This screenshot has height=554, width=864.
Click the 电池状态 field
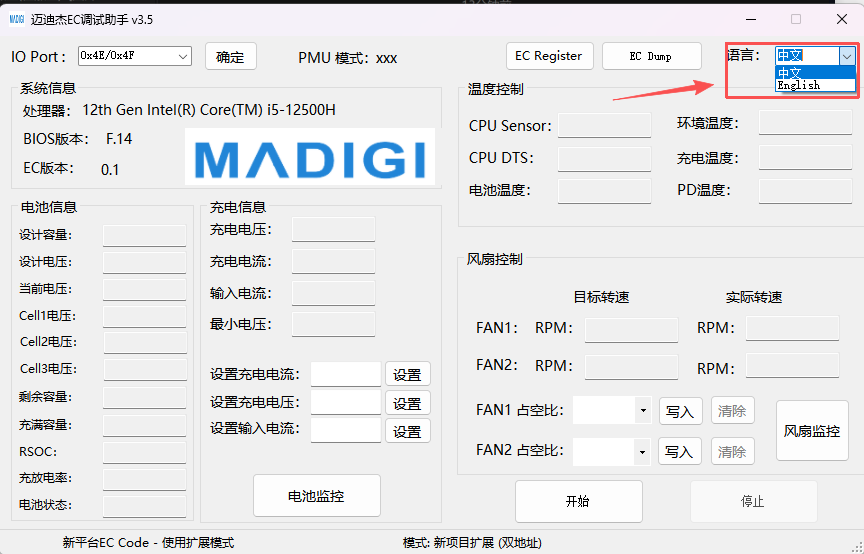click(x=144, y=506)
